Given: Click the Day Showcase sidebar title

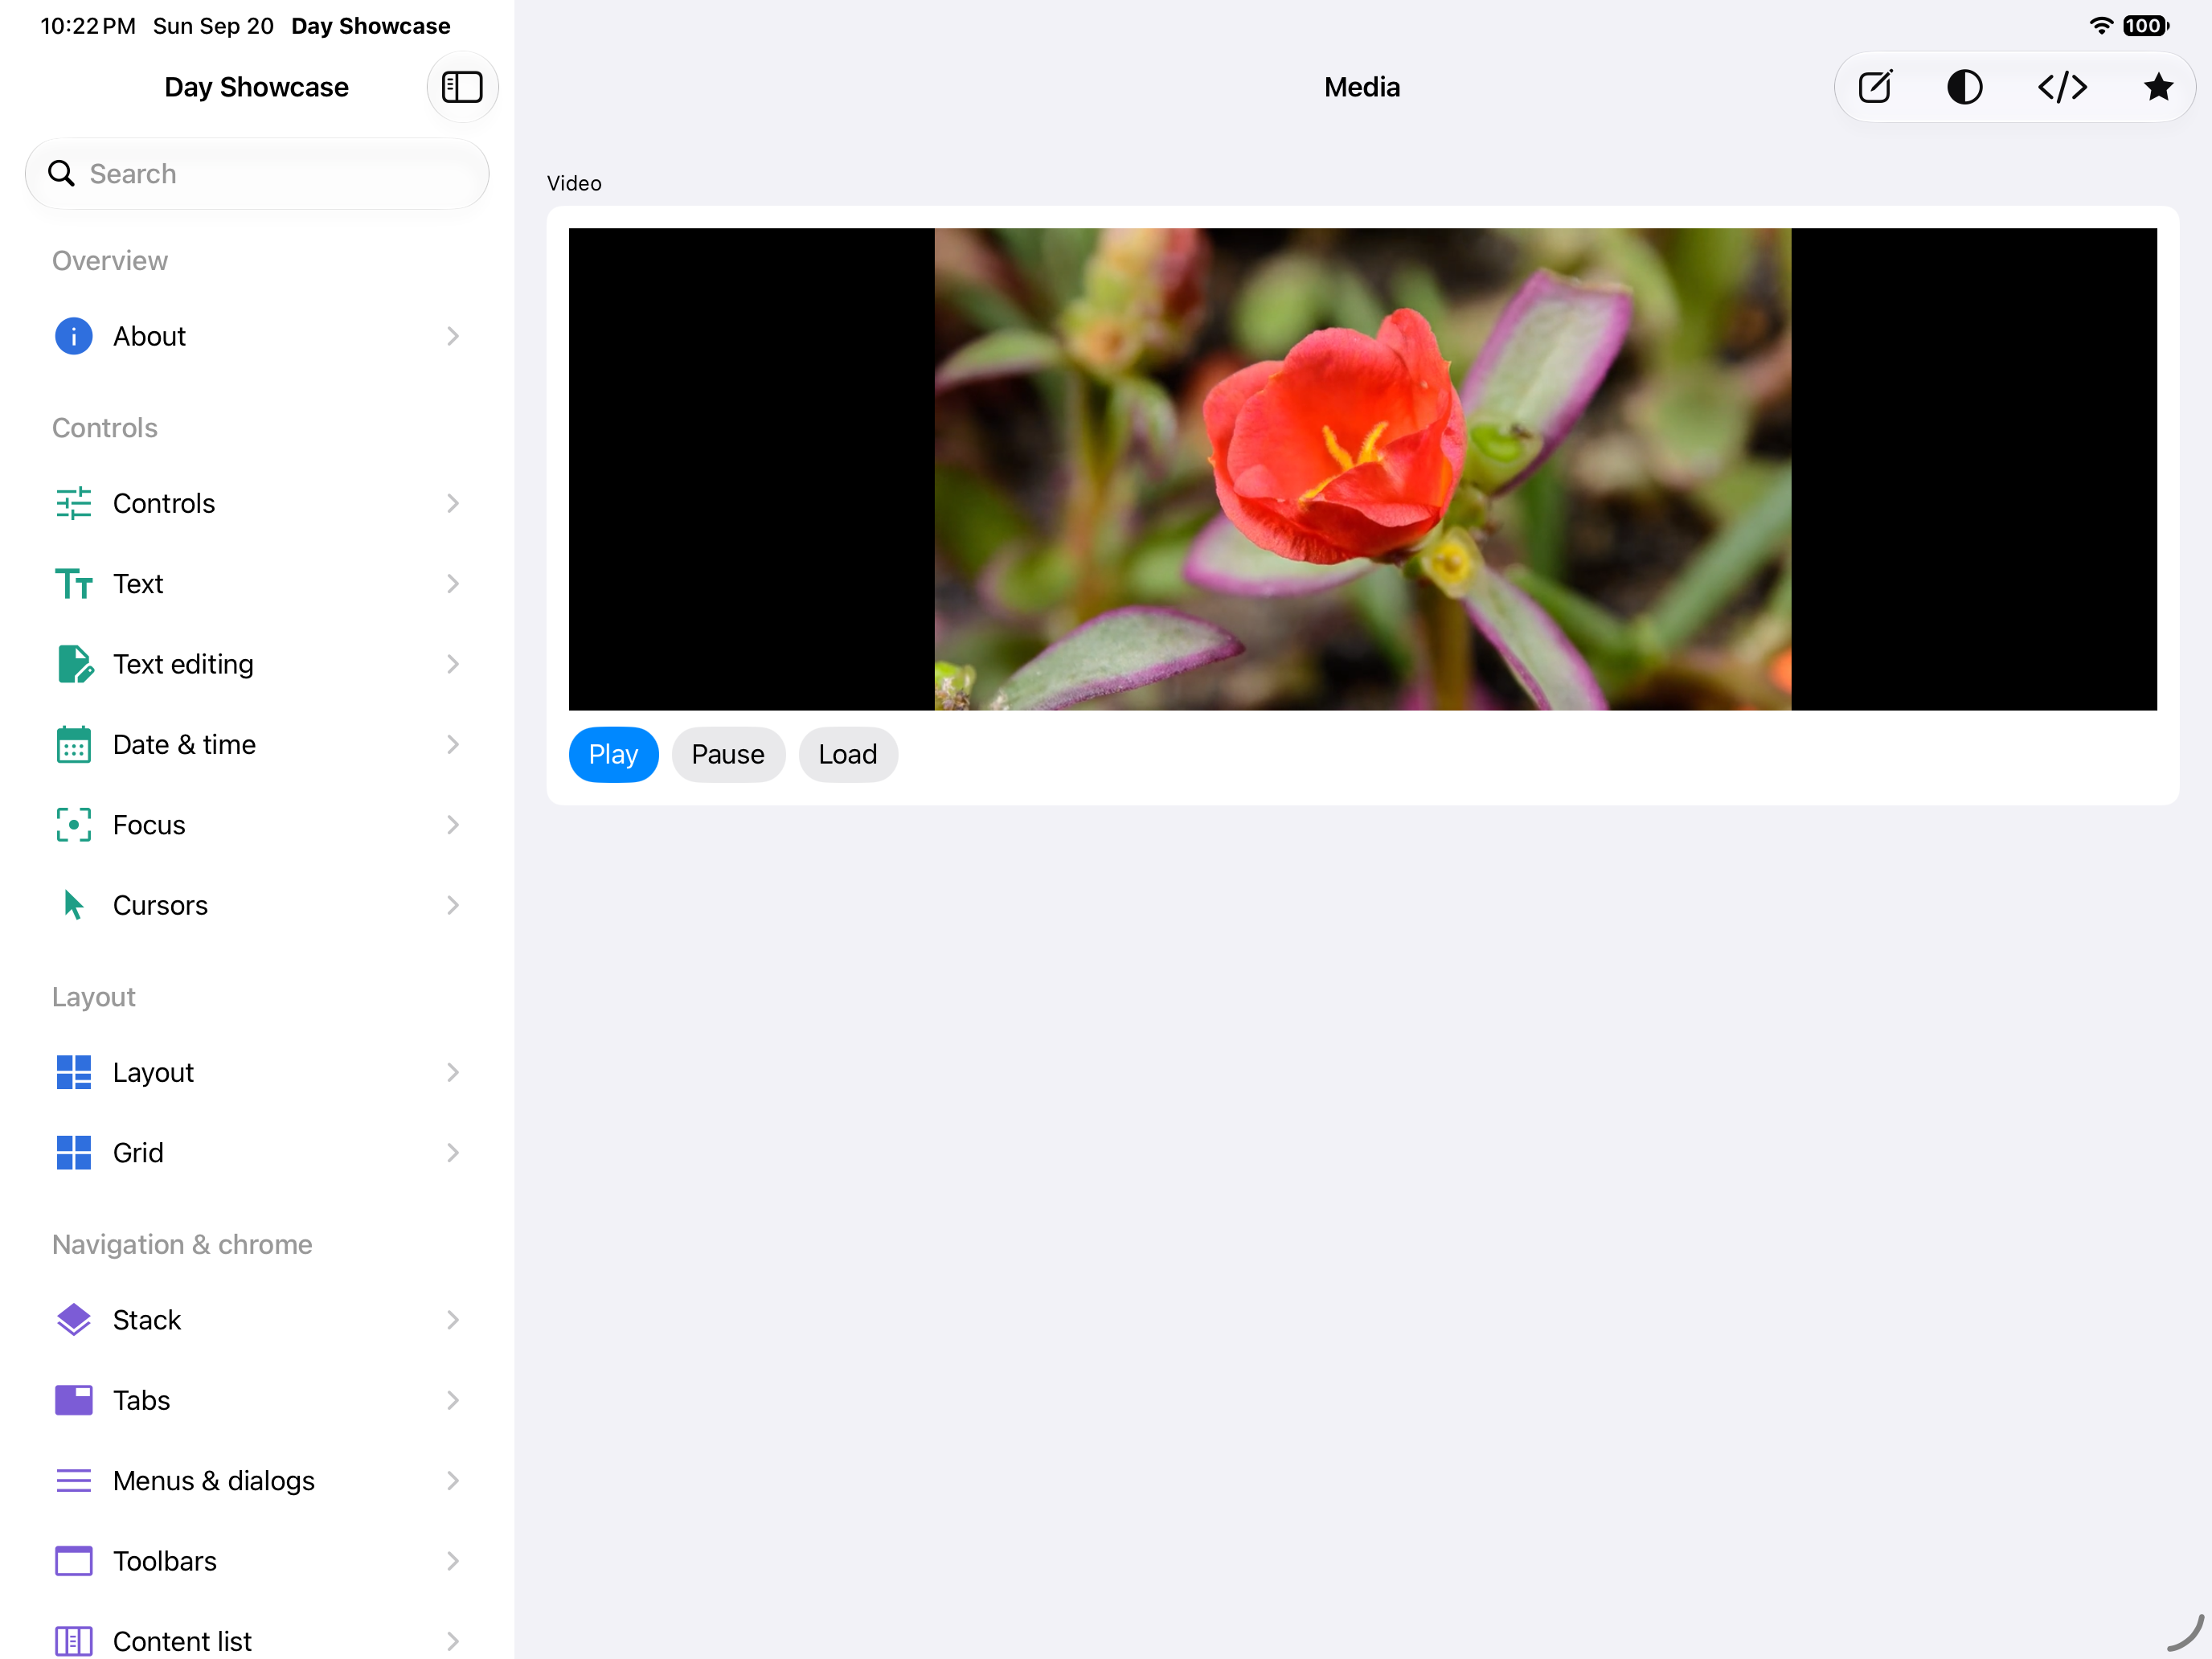Looking at the screenshot, I should click(x=256, y=87).
